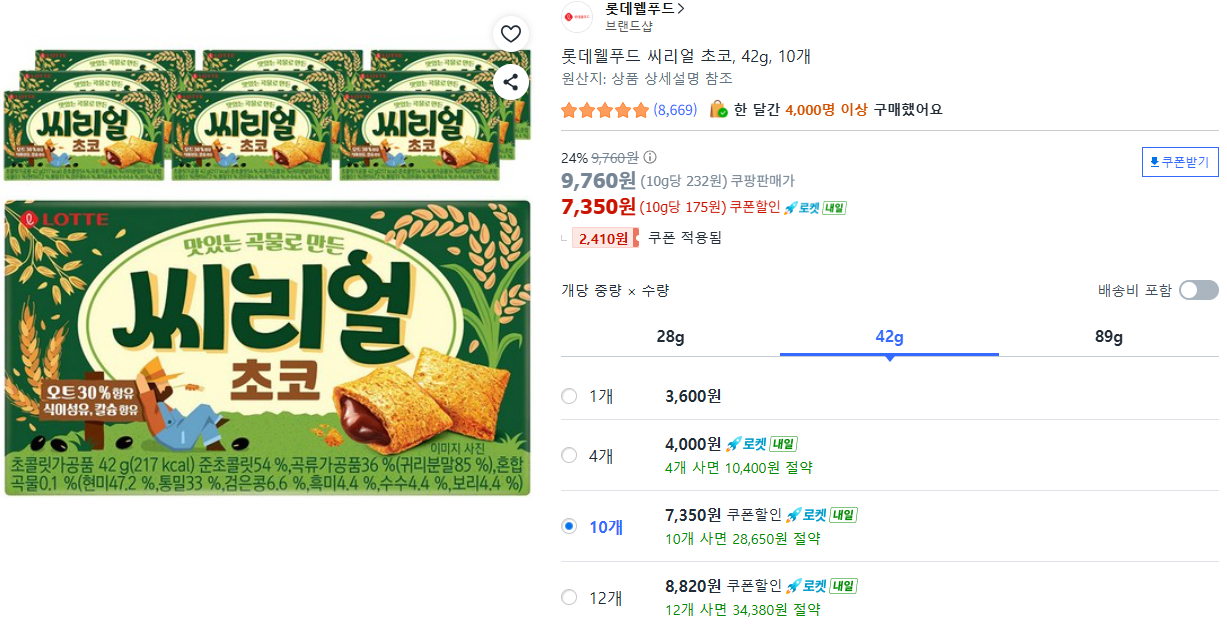Click the share icon on product image

tap(511, 82)
